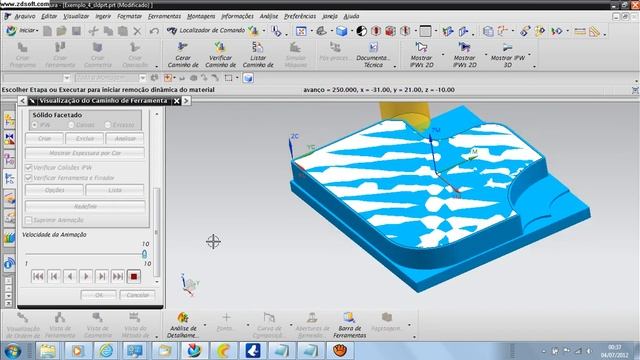
Task: Close the Visualização do Caminho de Ferramenta dialog
Action: click(x=176, y=101)
